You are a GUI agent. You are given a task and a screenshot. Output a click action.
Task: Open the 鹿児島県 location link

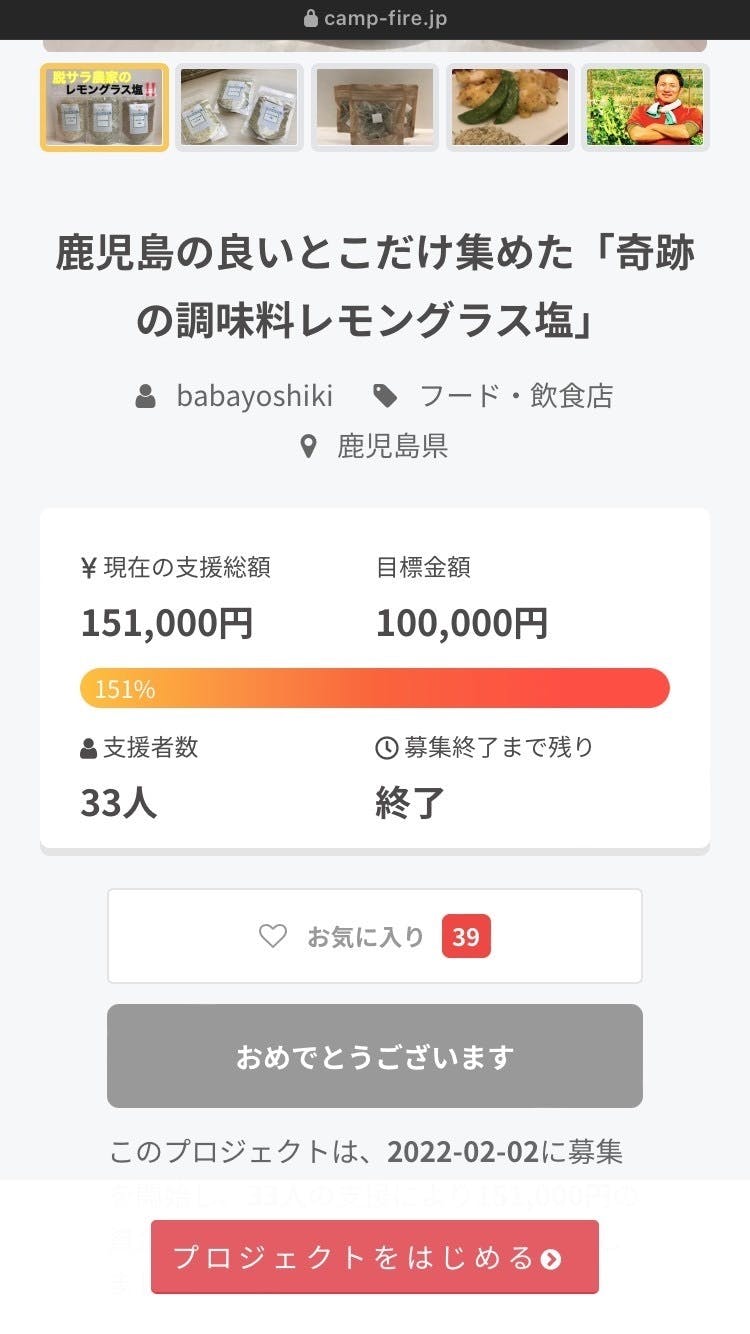[392, 446]
